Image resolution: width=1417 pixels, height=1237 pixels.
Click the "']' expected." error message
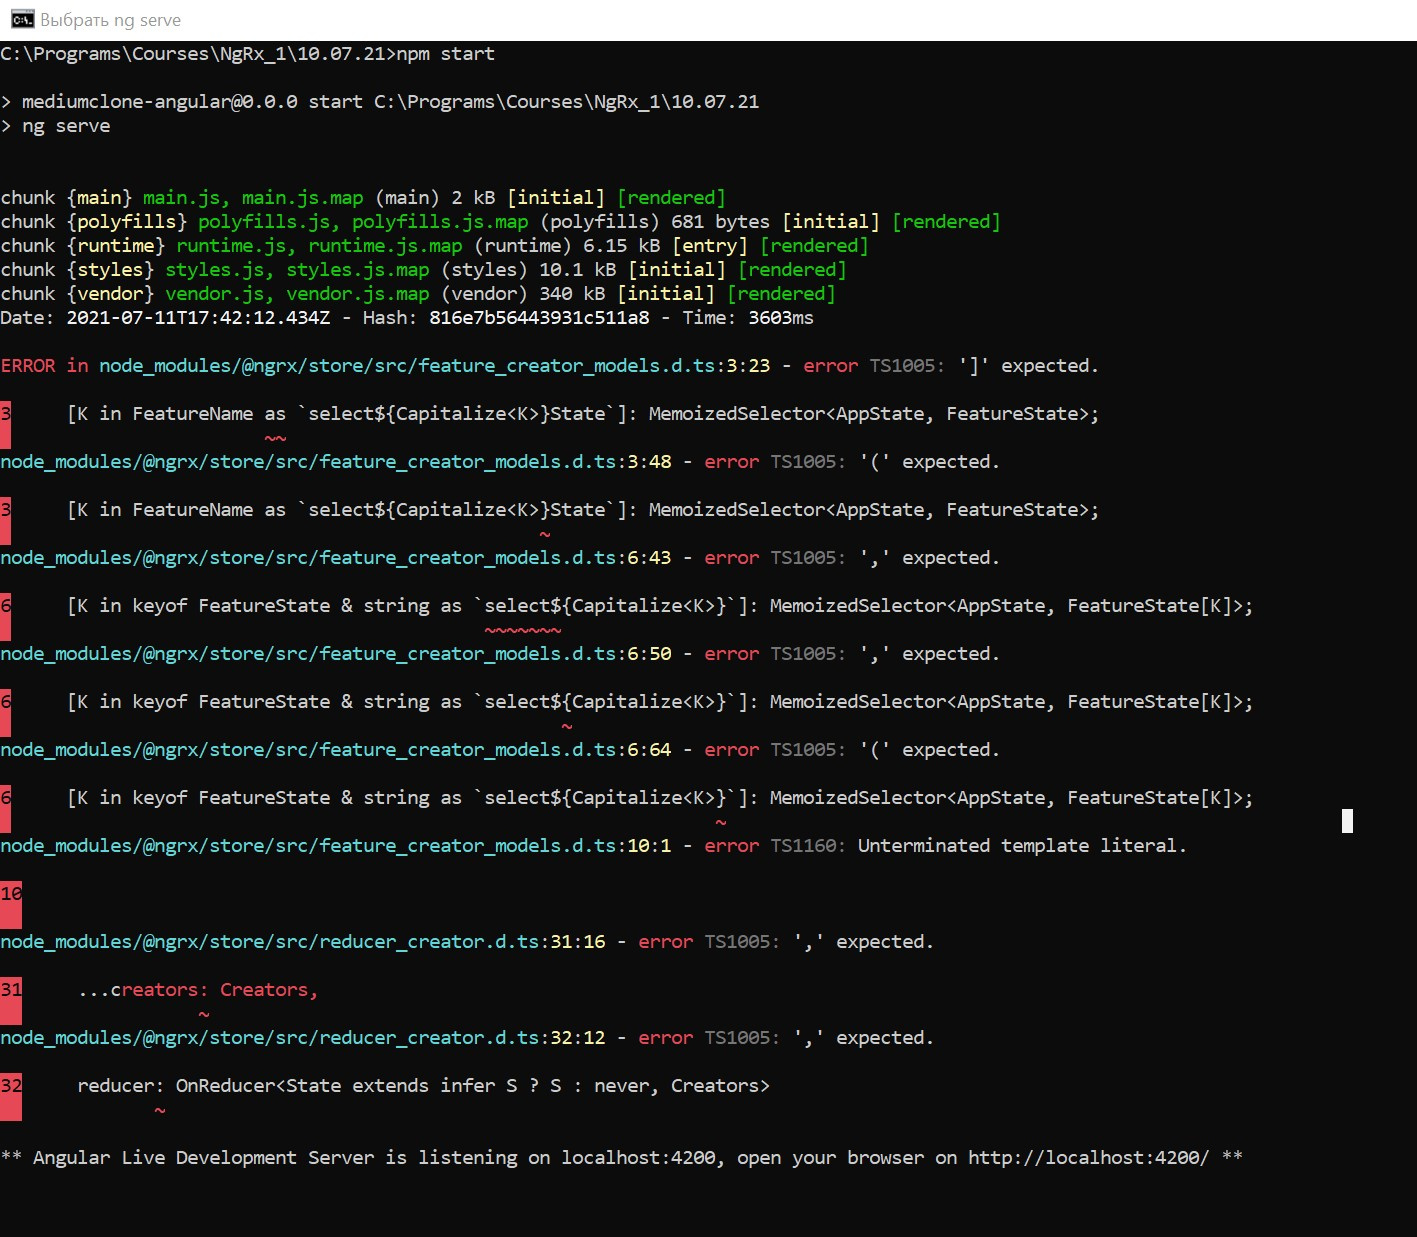pyautogui.click(x=1028, y=366)
